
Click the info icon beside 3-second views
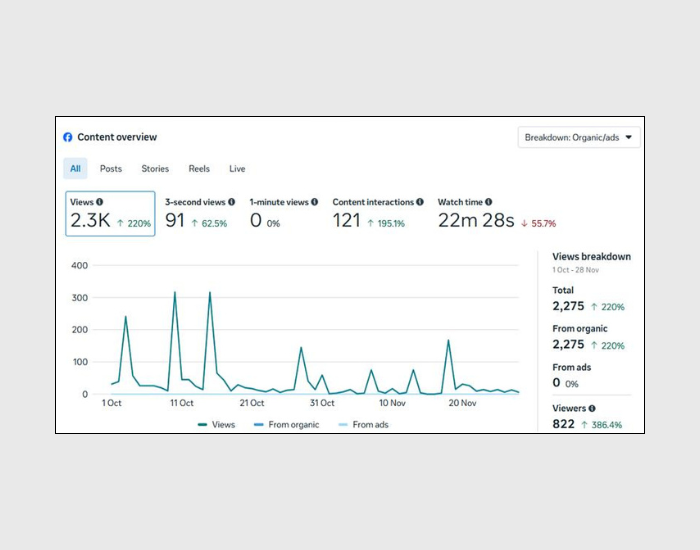(233, 202)
